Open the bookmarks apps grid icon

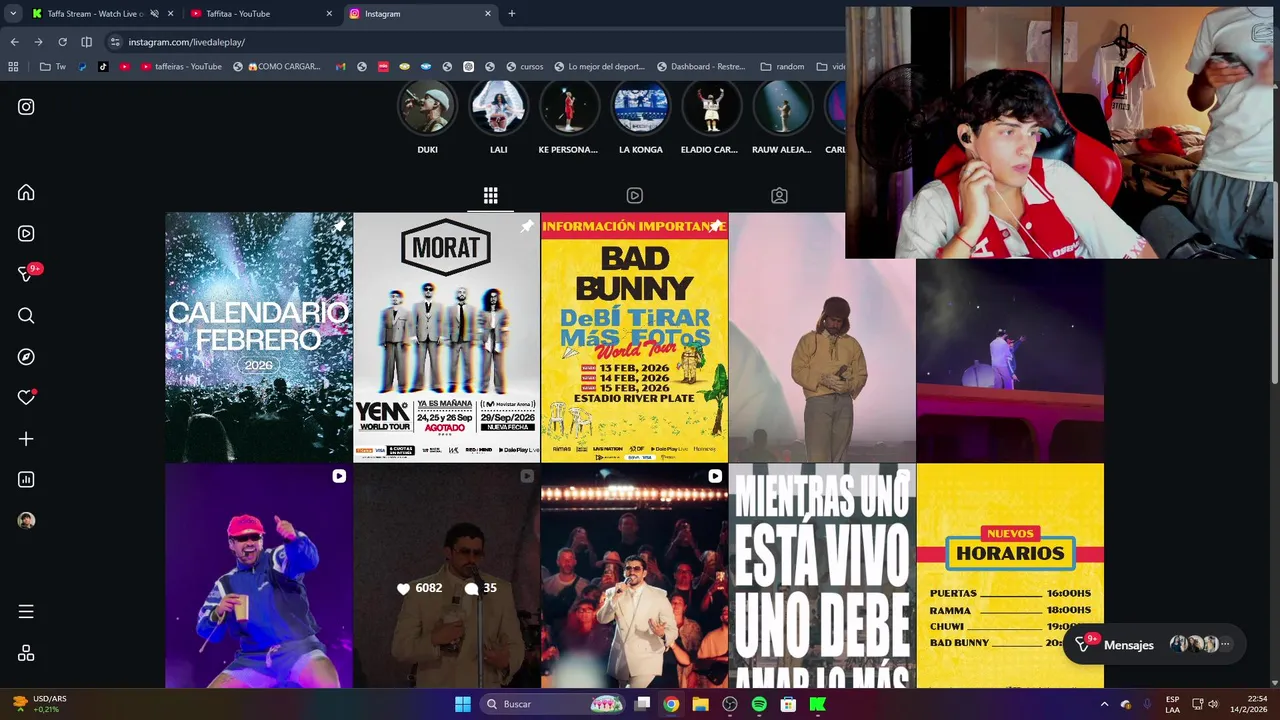13,67
